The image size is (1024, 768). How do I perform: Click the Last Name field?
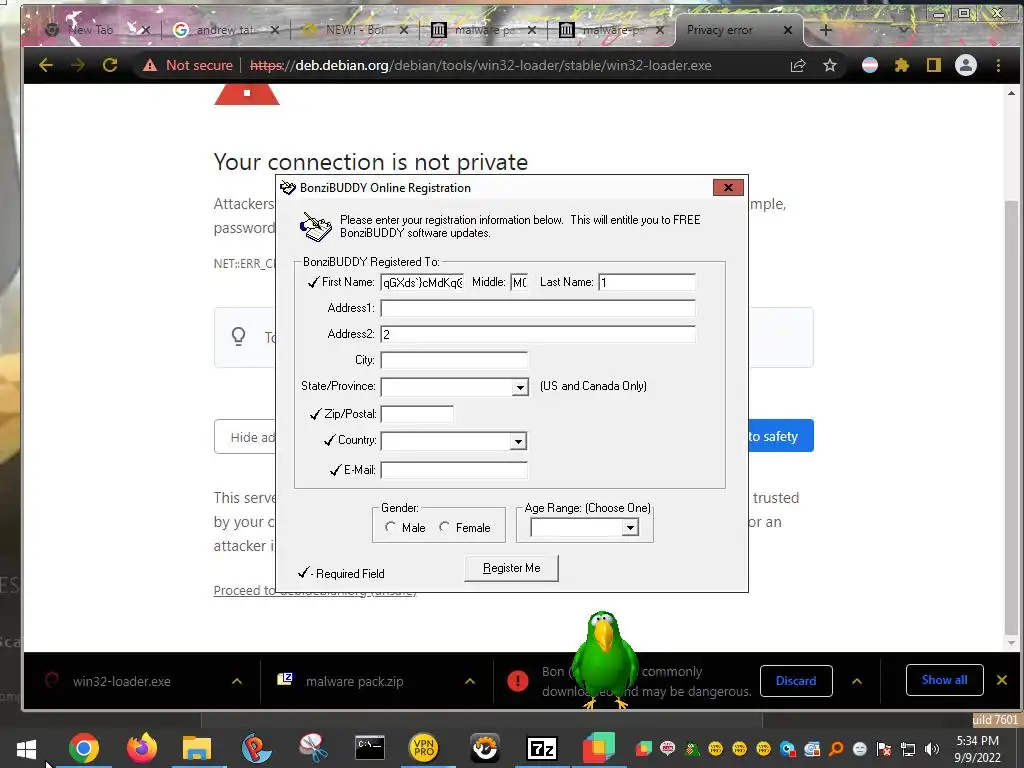pyautogui.click(x=647, y=282)
